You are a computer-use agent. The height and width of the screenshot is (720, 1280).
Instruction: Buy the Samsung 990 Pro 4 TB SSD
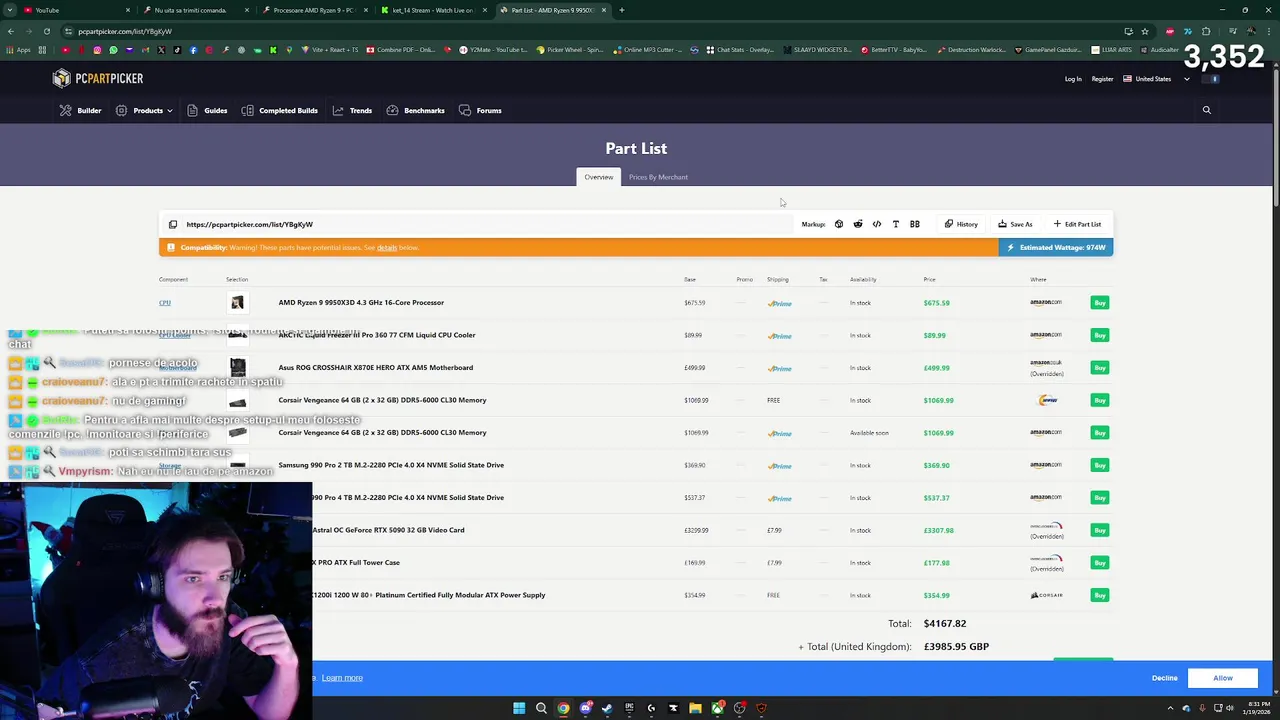pyautogui.click(x=1100, y=497)
